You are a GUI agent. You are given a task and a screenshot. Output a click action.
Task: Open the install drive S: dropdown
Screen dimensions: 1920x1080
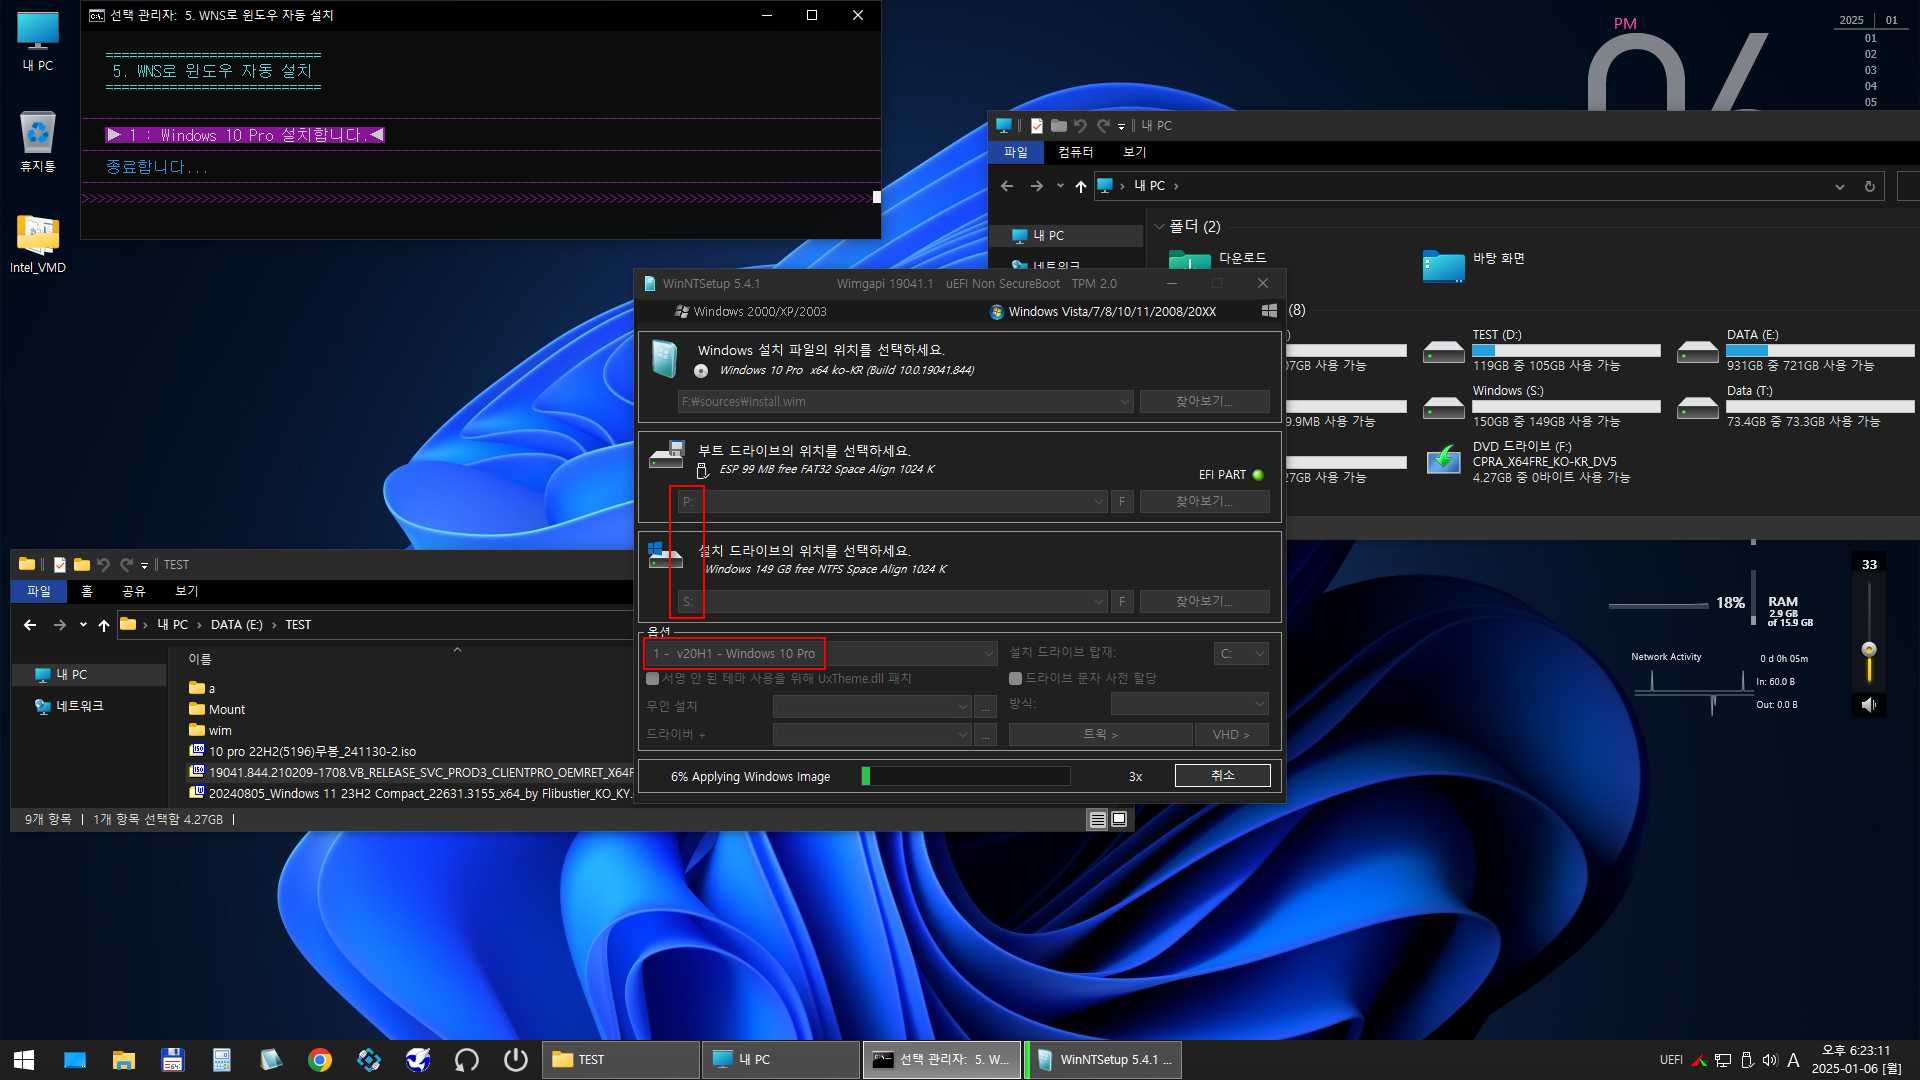(1098, 602)
